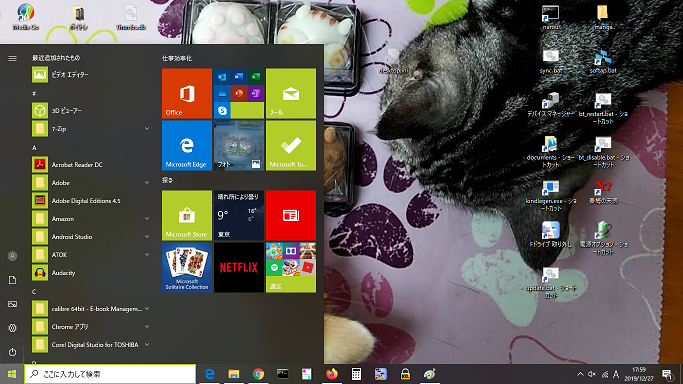683x384 pixels.
Task: Open Skype from Office app group
Action: point(222,111)
